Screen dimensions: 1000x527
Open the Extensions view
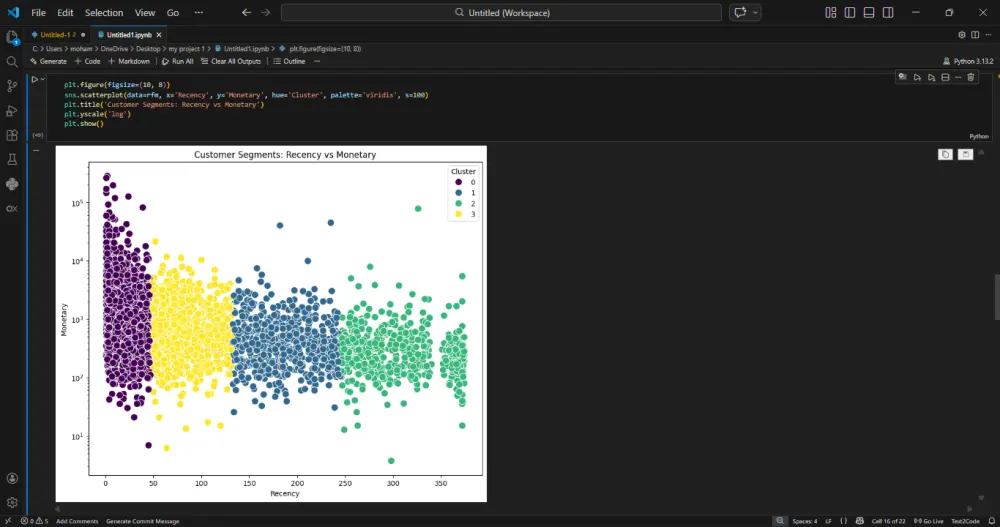[12, 135]
